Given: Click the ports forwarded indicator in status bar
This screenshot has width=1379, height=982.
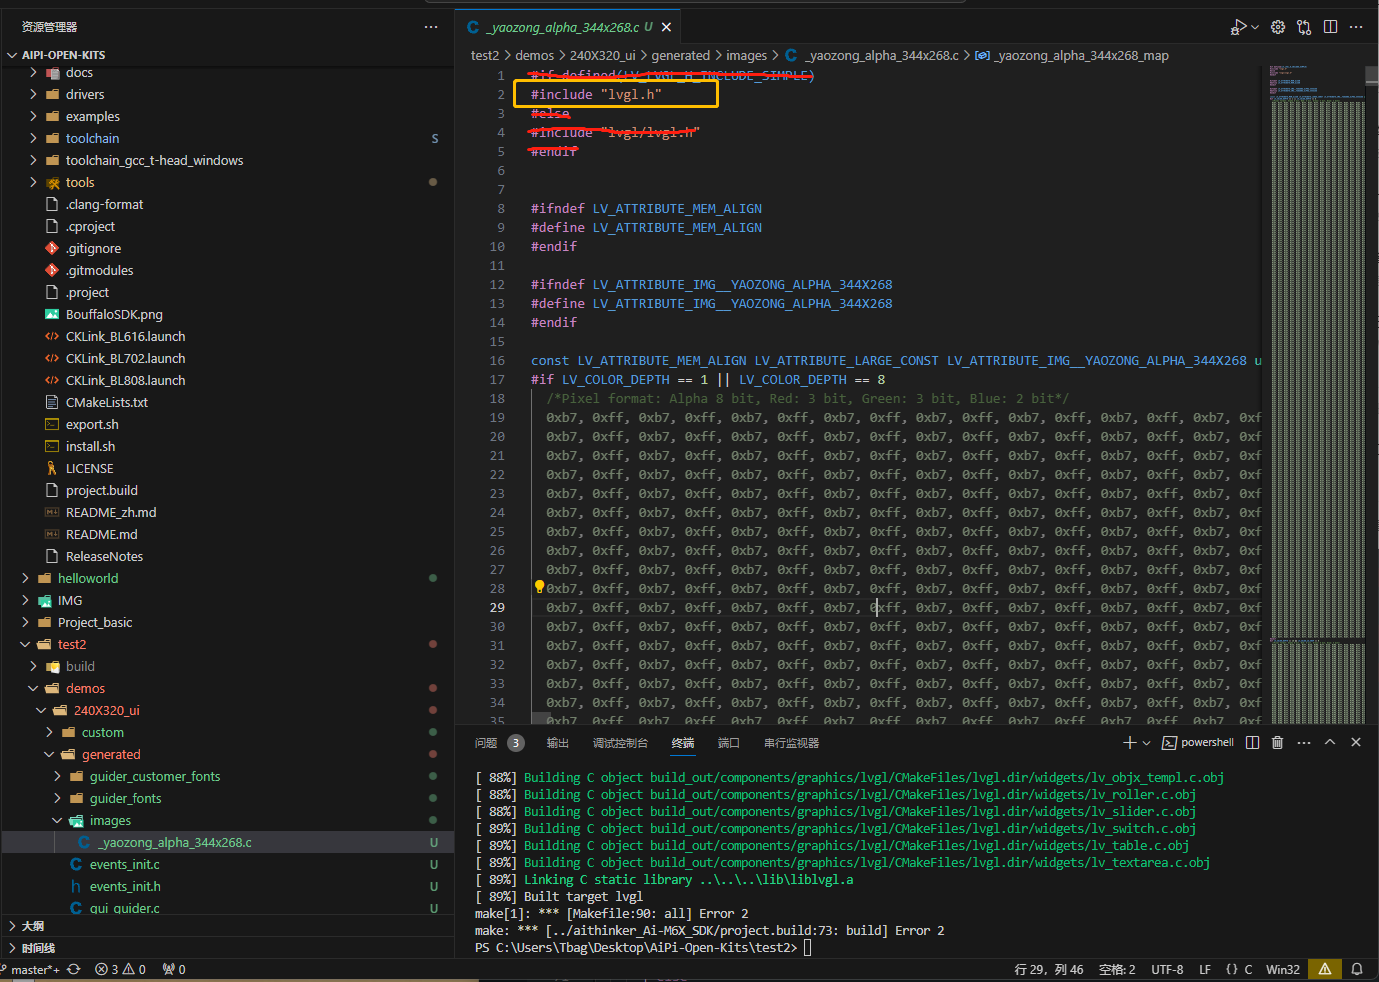Looking at the screenshot, I should click(x=174, y=969).
